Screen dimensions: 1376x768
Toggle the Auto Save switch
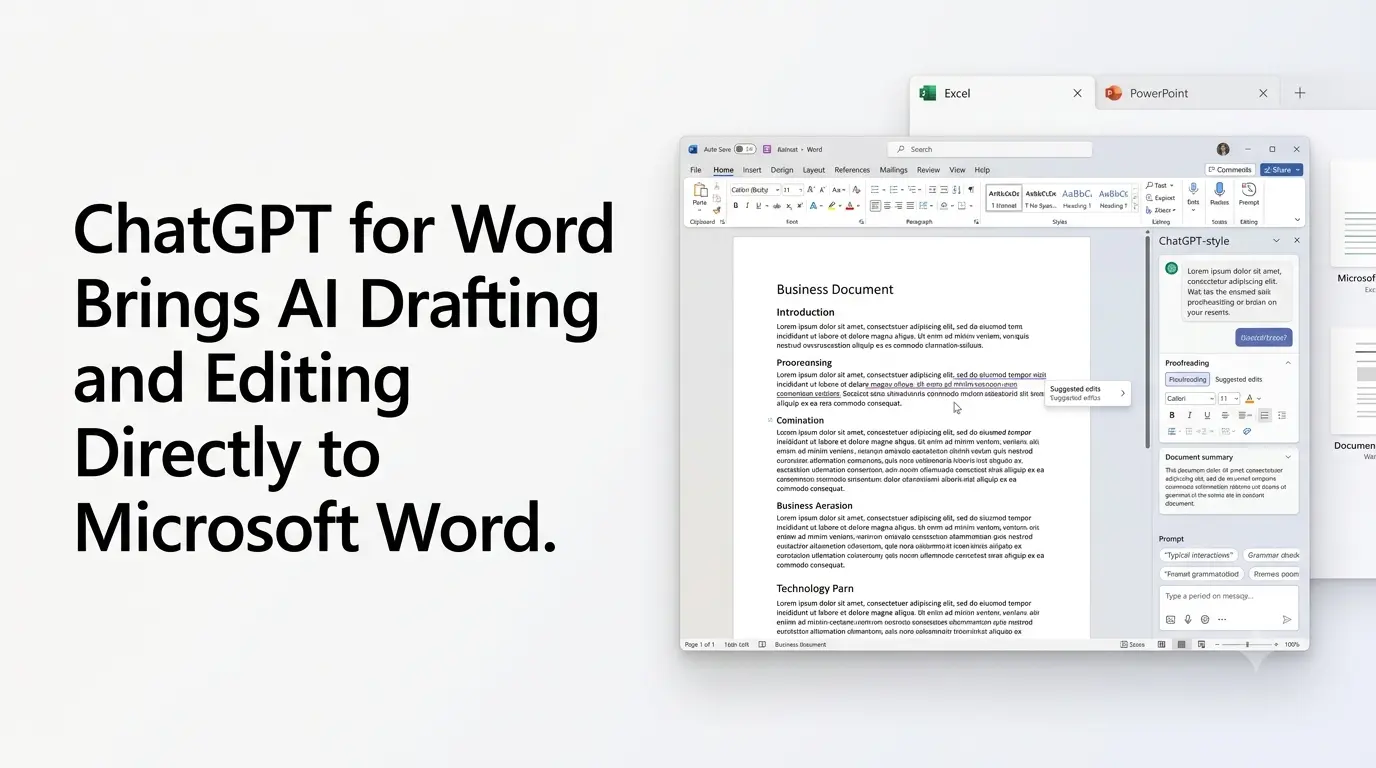[x=745, y=149]
